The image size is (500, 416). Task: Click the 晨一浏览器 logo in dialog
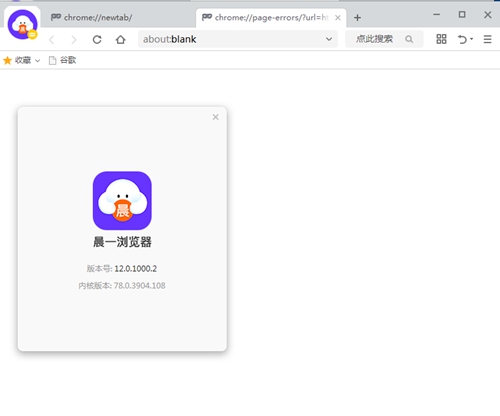point(122,201)
